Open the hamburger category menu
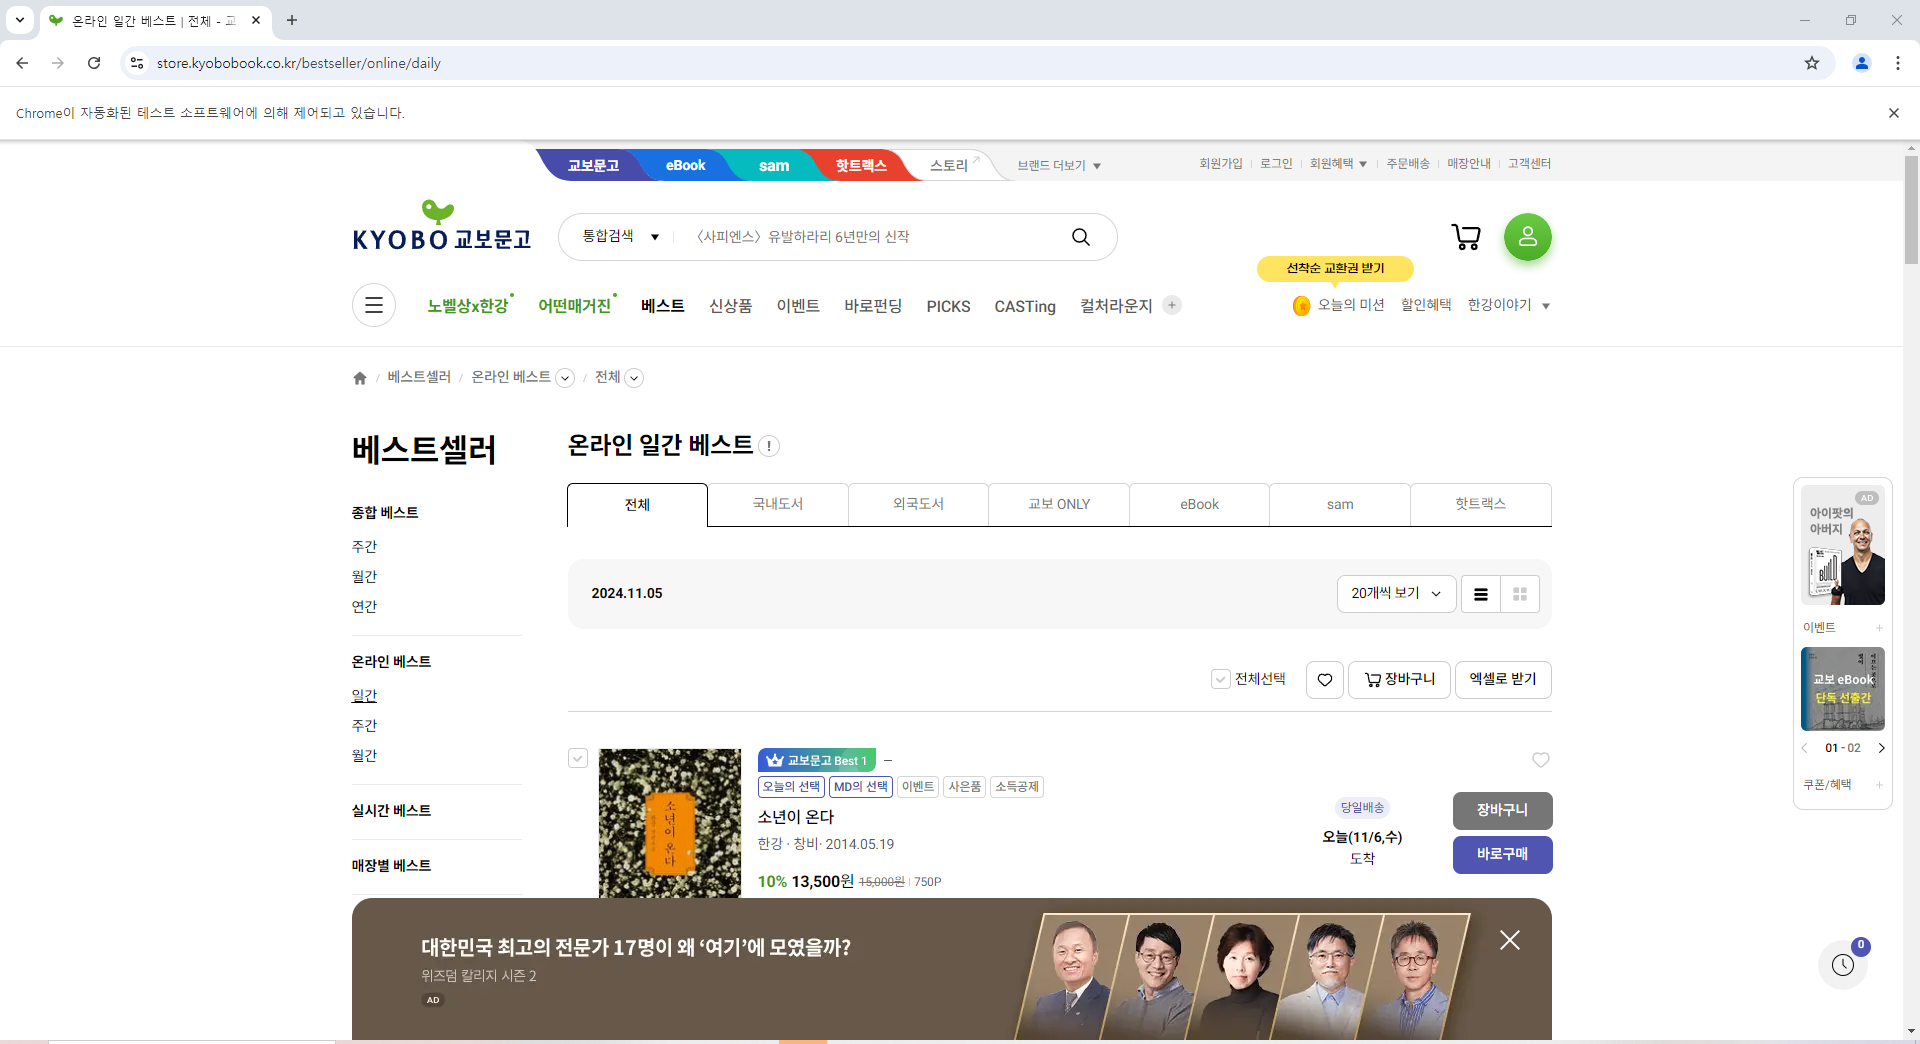1920x1044 pixels. (374, 305)
